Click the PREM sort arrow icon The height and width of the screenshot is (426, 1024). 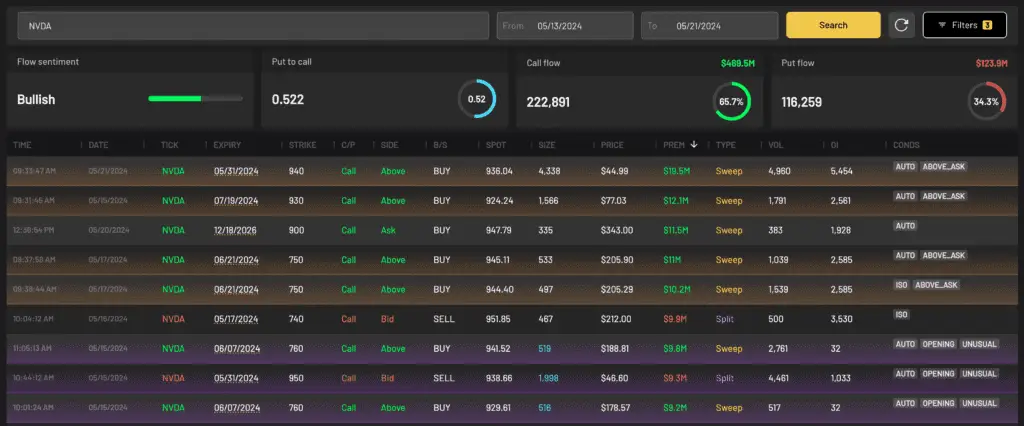click(693, 145)
